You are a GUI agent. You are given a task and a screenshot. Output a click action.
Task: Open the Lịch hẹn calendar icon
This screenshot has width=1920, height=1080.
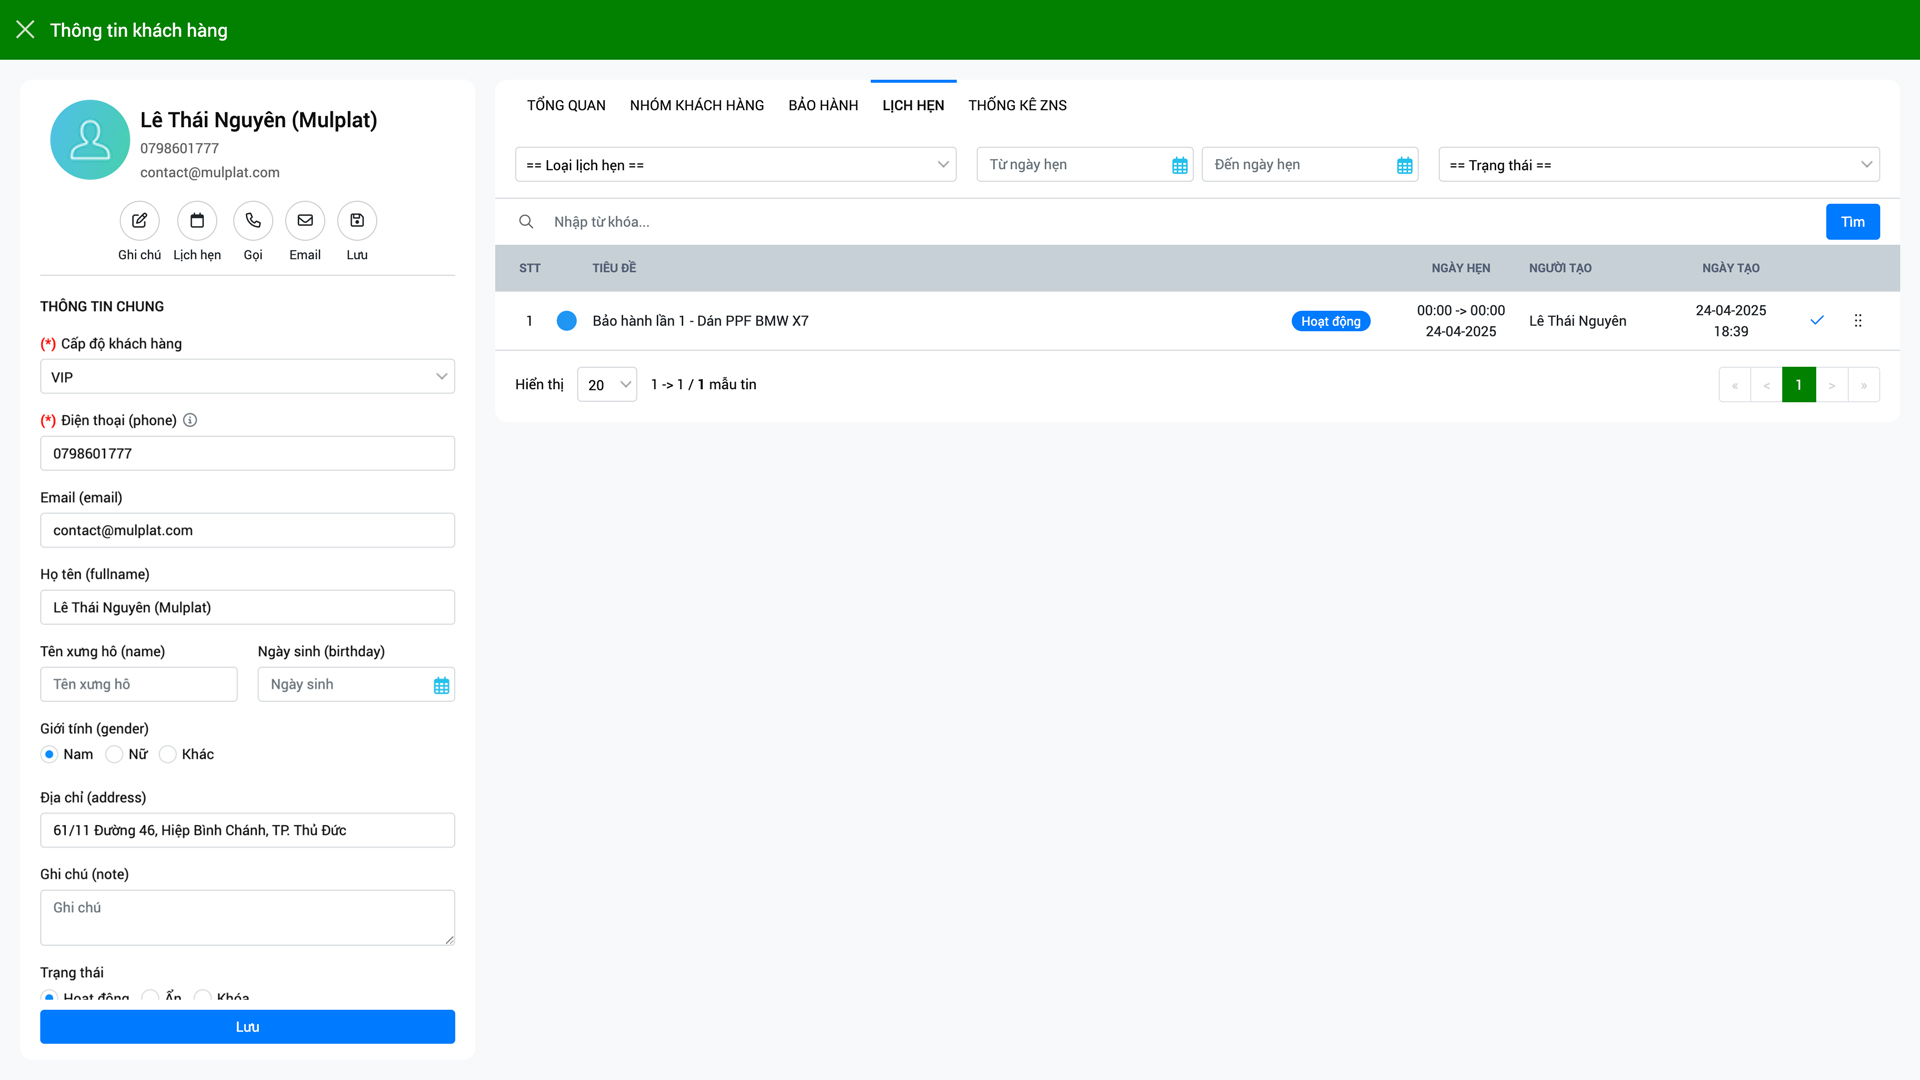tap(197, 221)
